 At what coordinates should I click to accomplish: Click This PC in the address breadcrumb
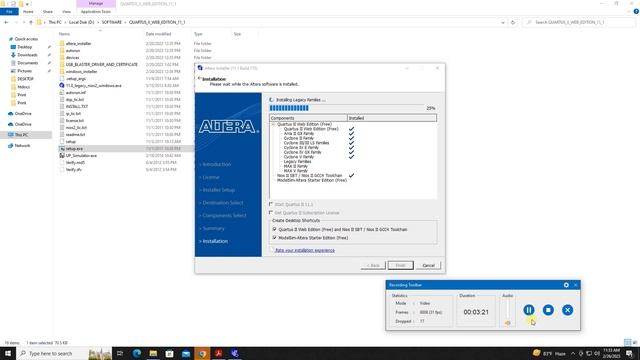(x=55, y=22)
